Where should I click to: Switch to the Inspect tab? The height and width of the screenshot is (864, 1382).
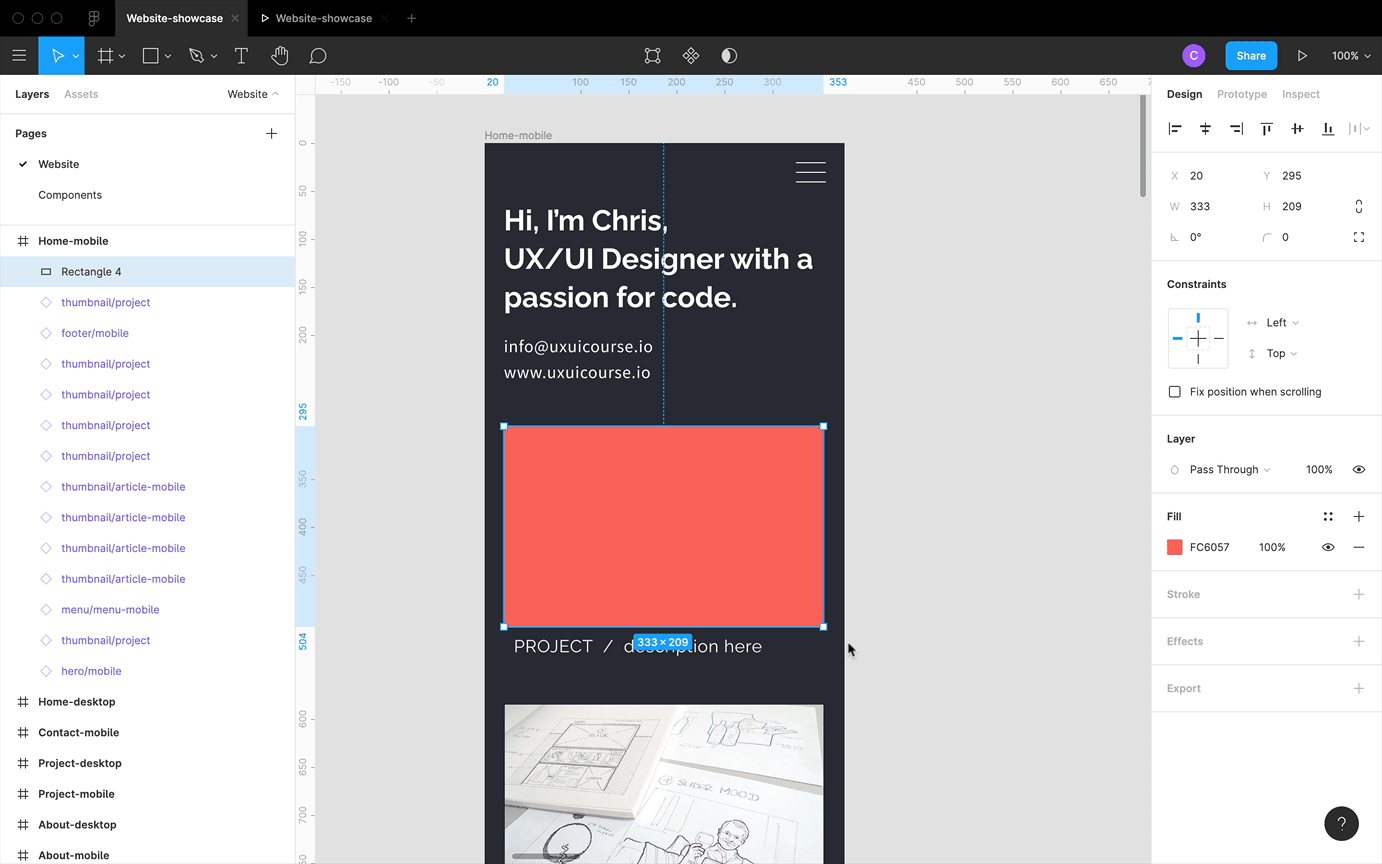tap(1301, 94)
